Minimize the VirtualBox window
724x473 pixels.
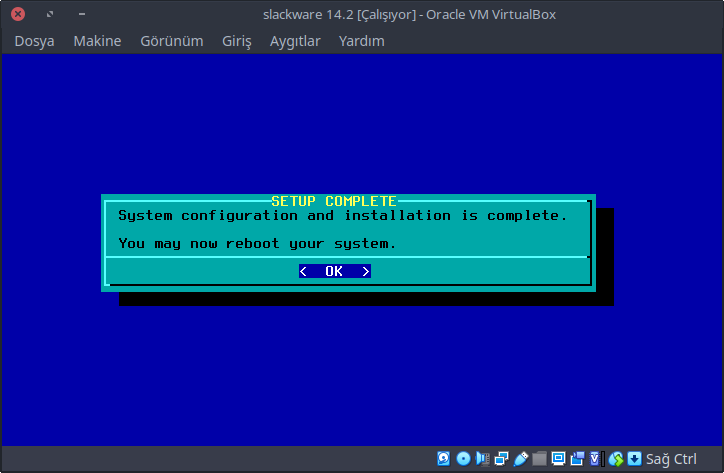[x=82, y=14]
